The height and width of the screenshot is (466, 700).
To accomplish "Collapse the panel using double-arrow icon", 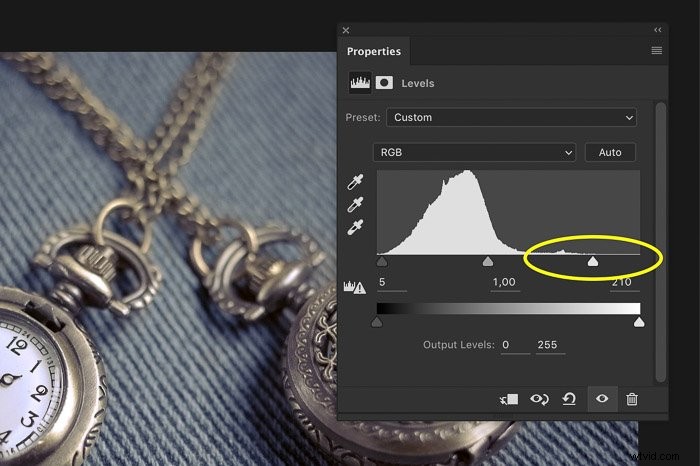I will [658, 30].
